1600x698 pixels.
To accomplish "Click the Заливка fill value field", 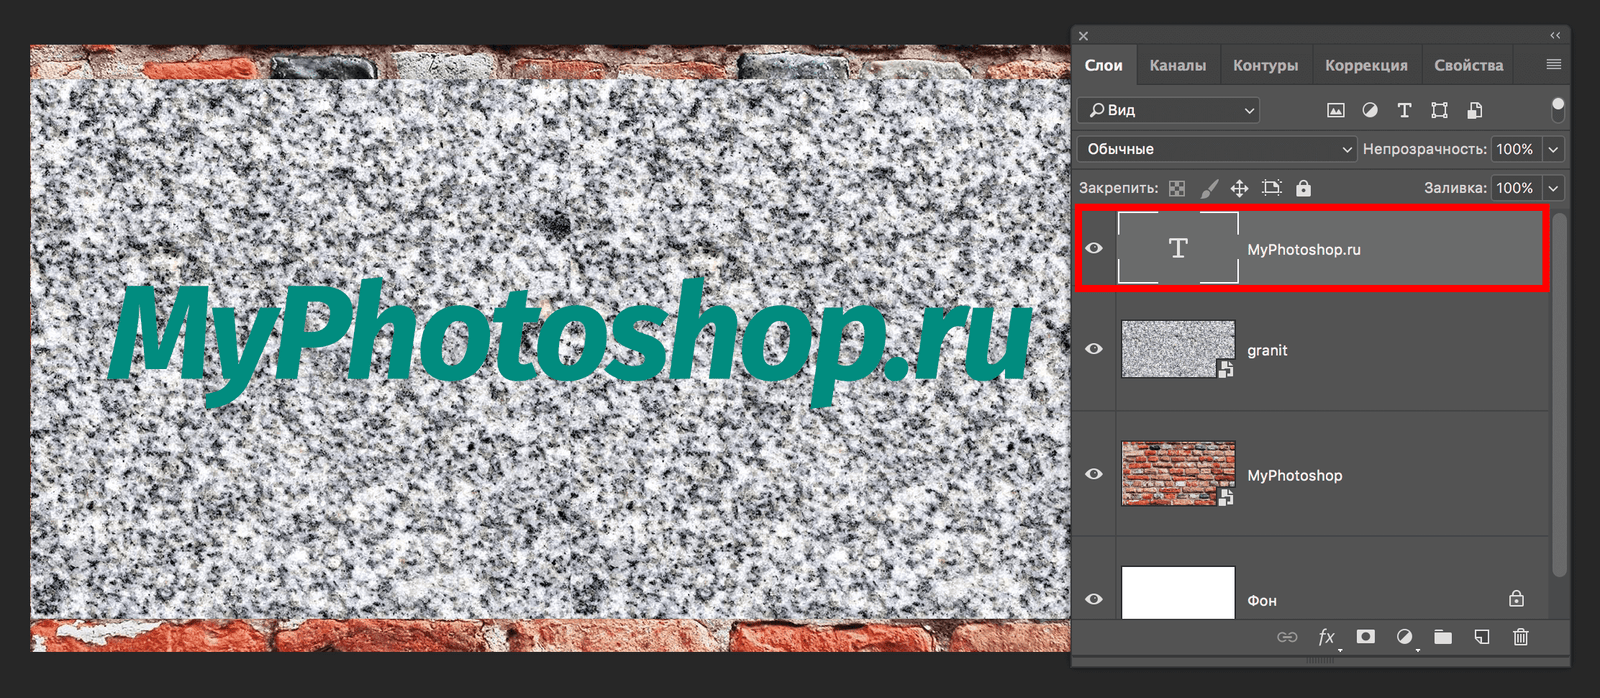I will pyautogui.click(x=1515, y=188).
